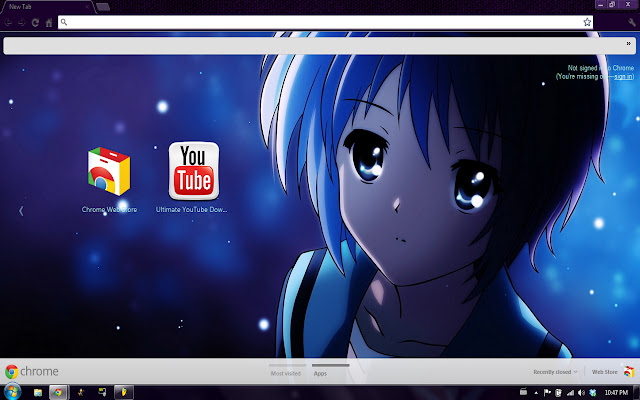Image resolution: width=640 pixels, height=400 pixels.
Task: Follow the 'sign in' link
Action: click(x=623, y=77)
